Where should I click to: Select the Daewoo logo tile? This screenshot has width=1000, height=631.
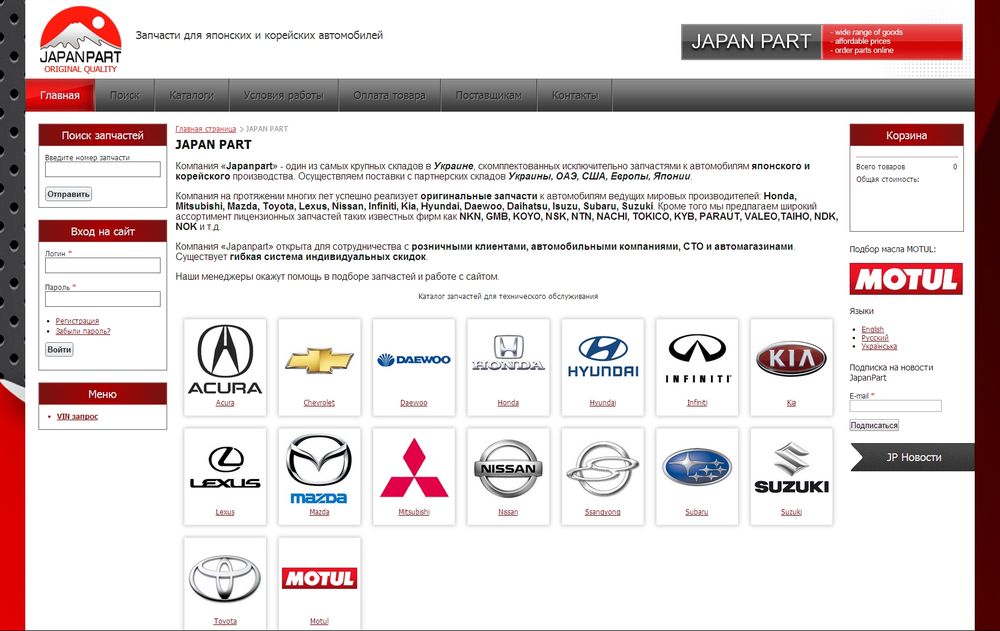tap(414, 360)
